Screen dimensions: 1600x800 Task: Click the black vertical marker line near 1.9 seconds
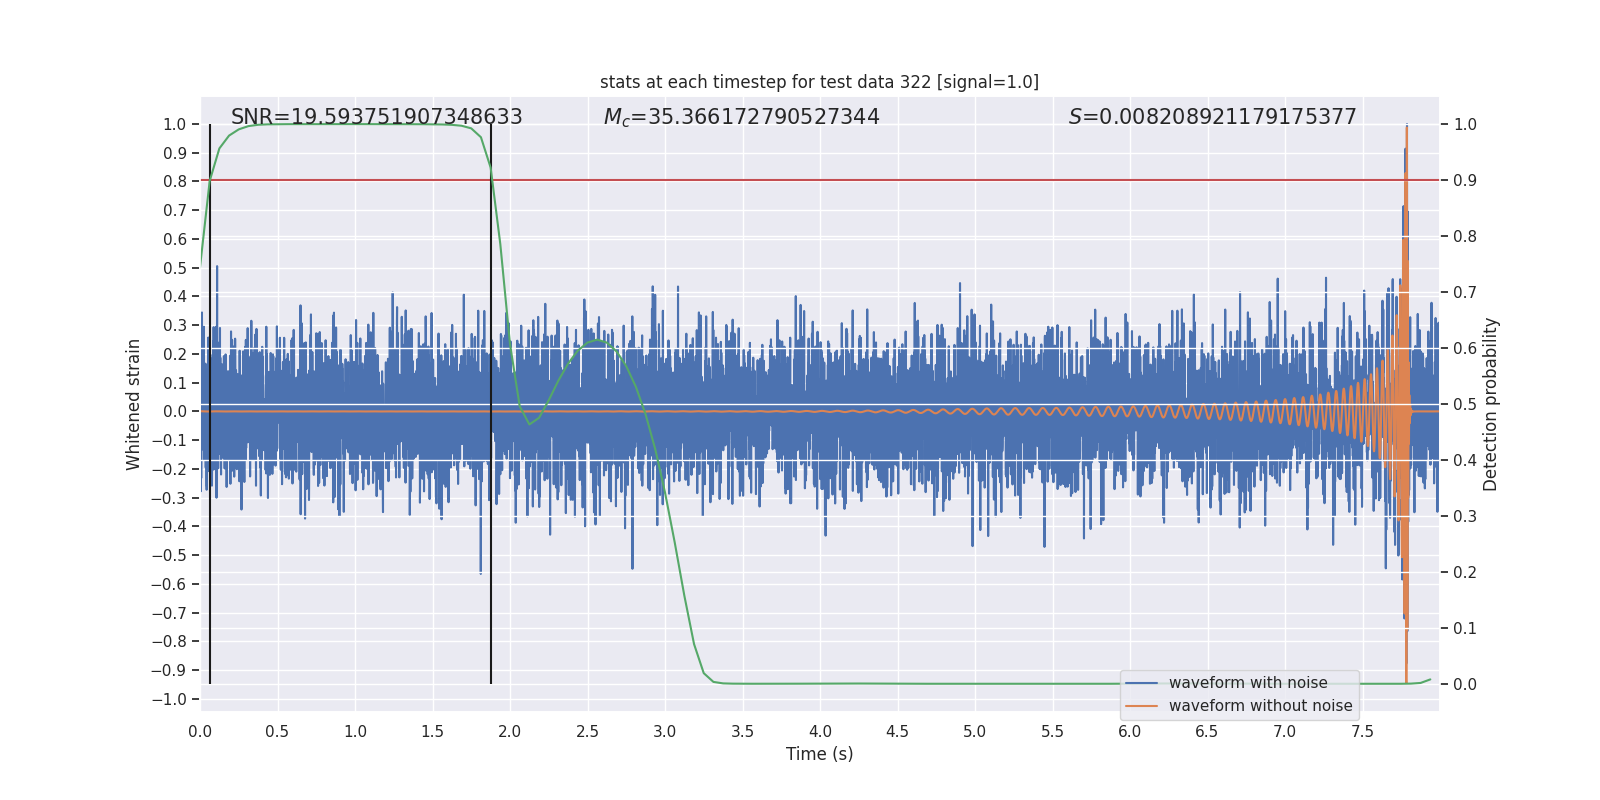click(491, 404)
